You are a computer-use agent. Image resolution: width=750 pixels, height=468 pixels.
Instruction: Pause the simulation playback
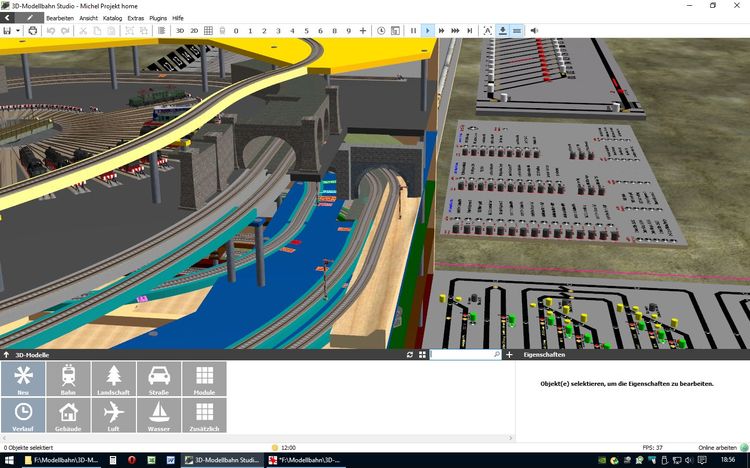pos(413,31)
